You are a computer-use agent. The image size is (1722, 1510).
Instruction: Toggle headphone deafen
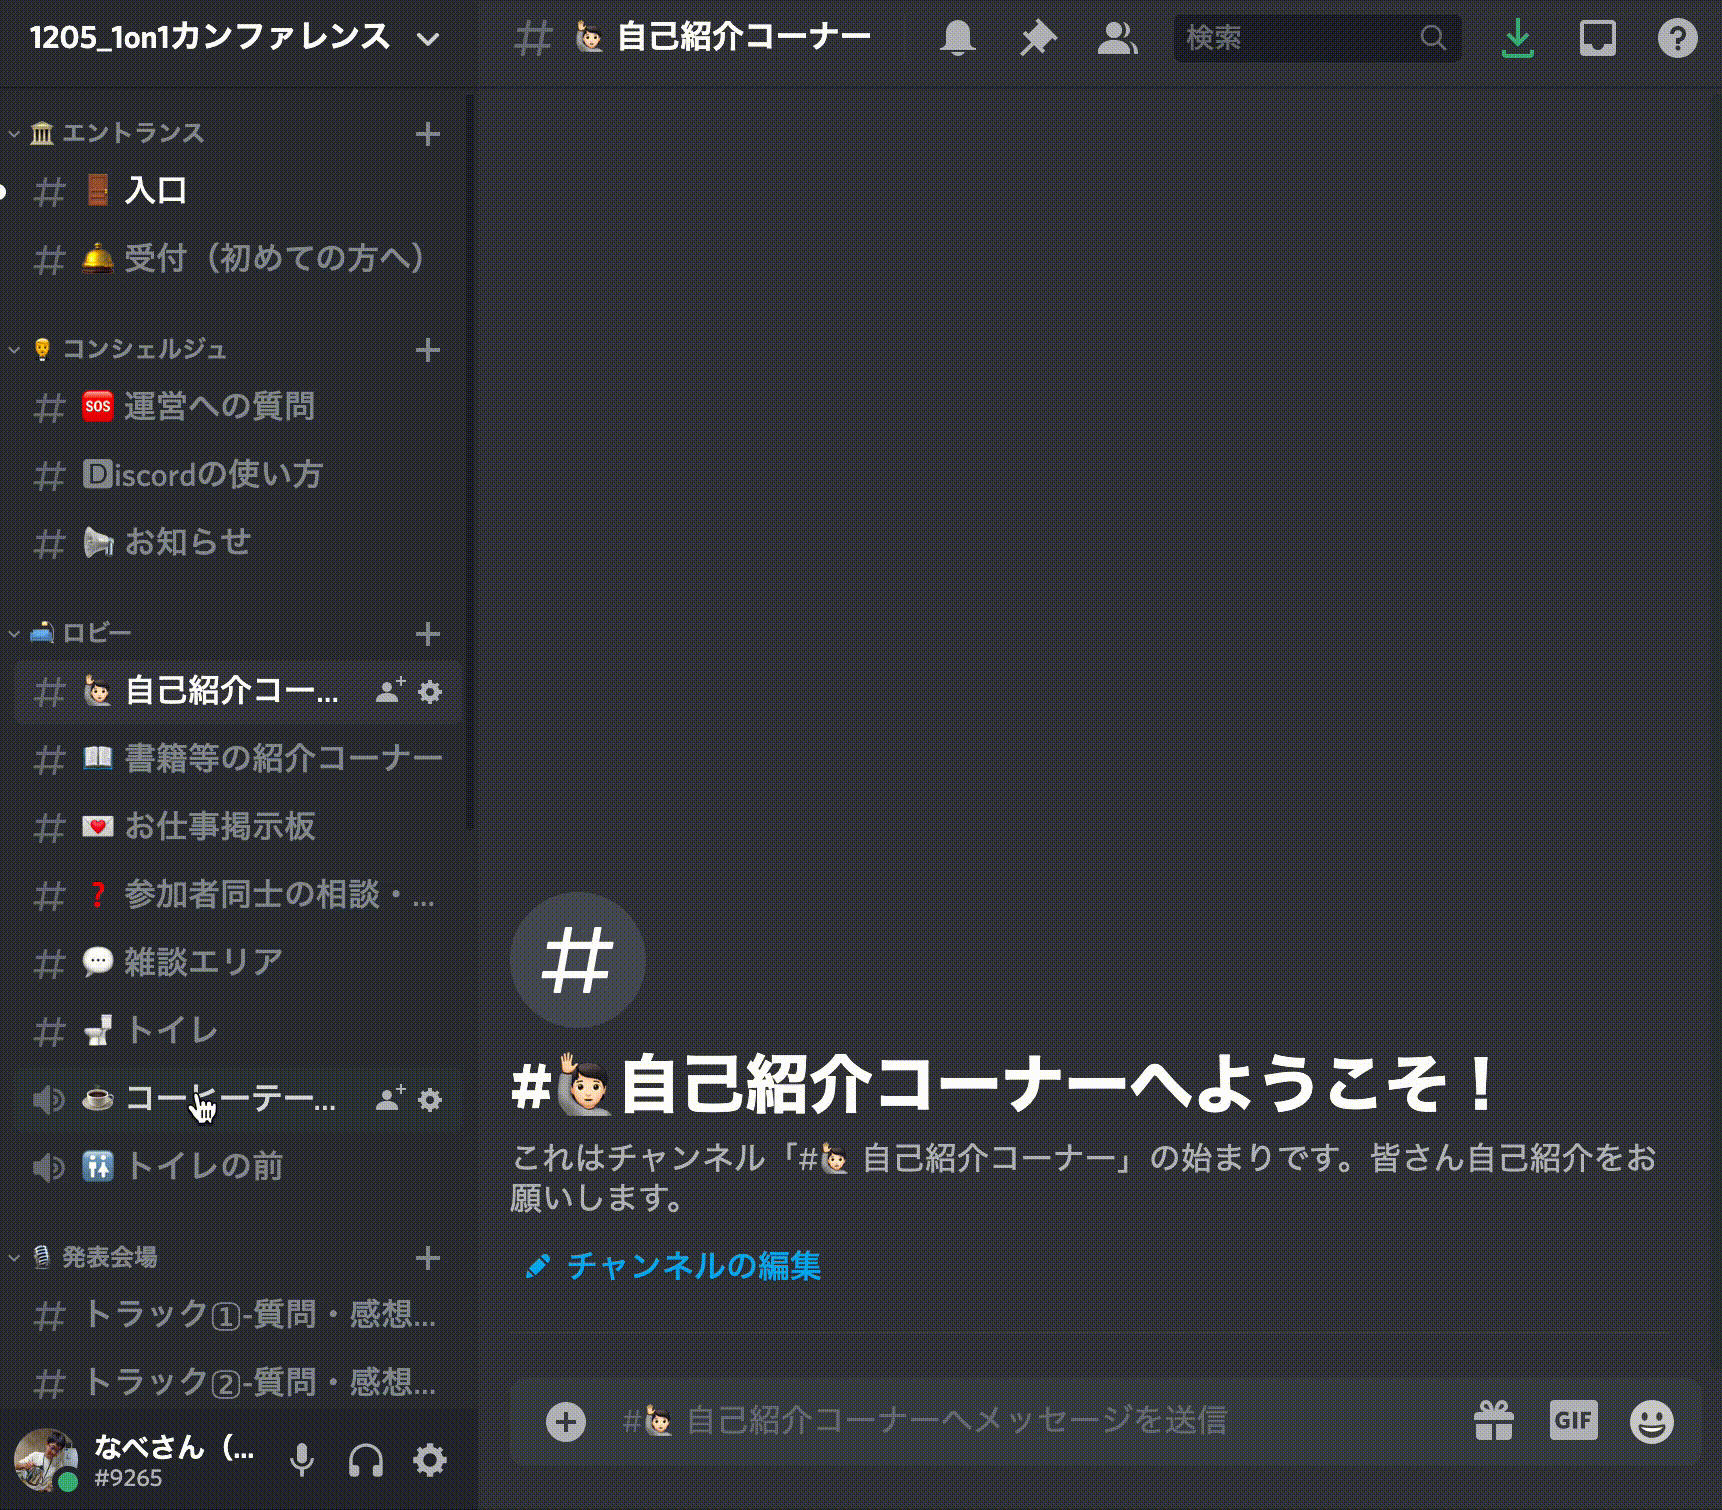366,1461
